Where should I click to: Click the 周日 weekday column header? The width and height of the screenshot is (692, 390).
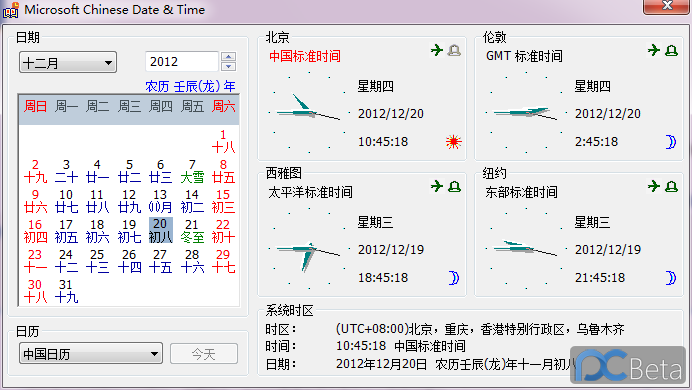35,106
